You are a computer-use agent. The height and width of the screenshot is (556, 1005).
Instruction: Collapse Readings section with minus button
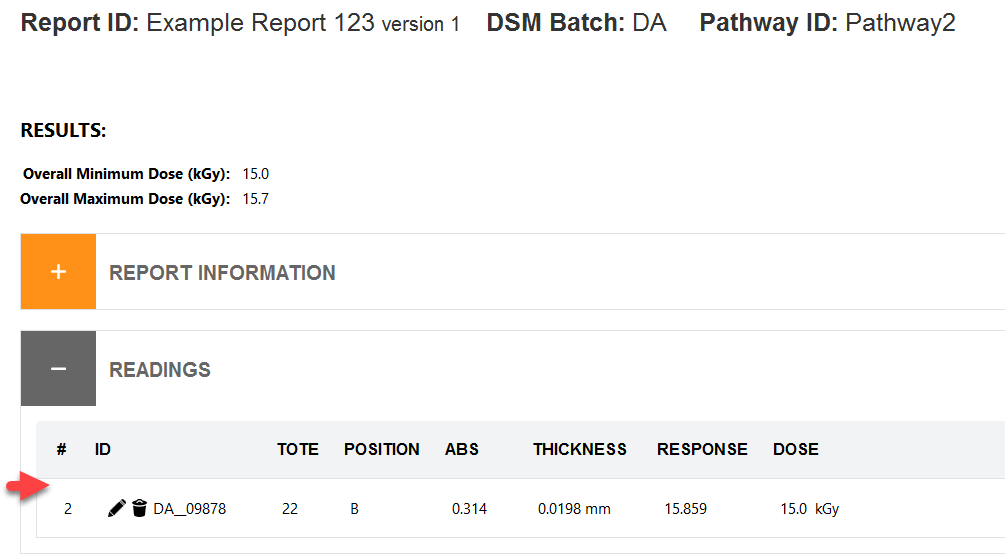click(x=58, y=369)
